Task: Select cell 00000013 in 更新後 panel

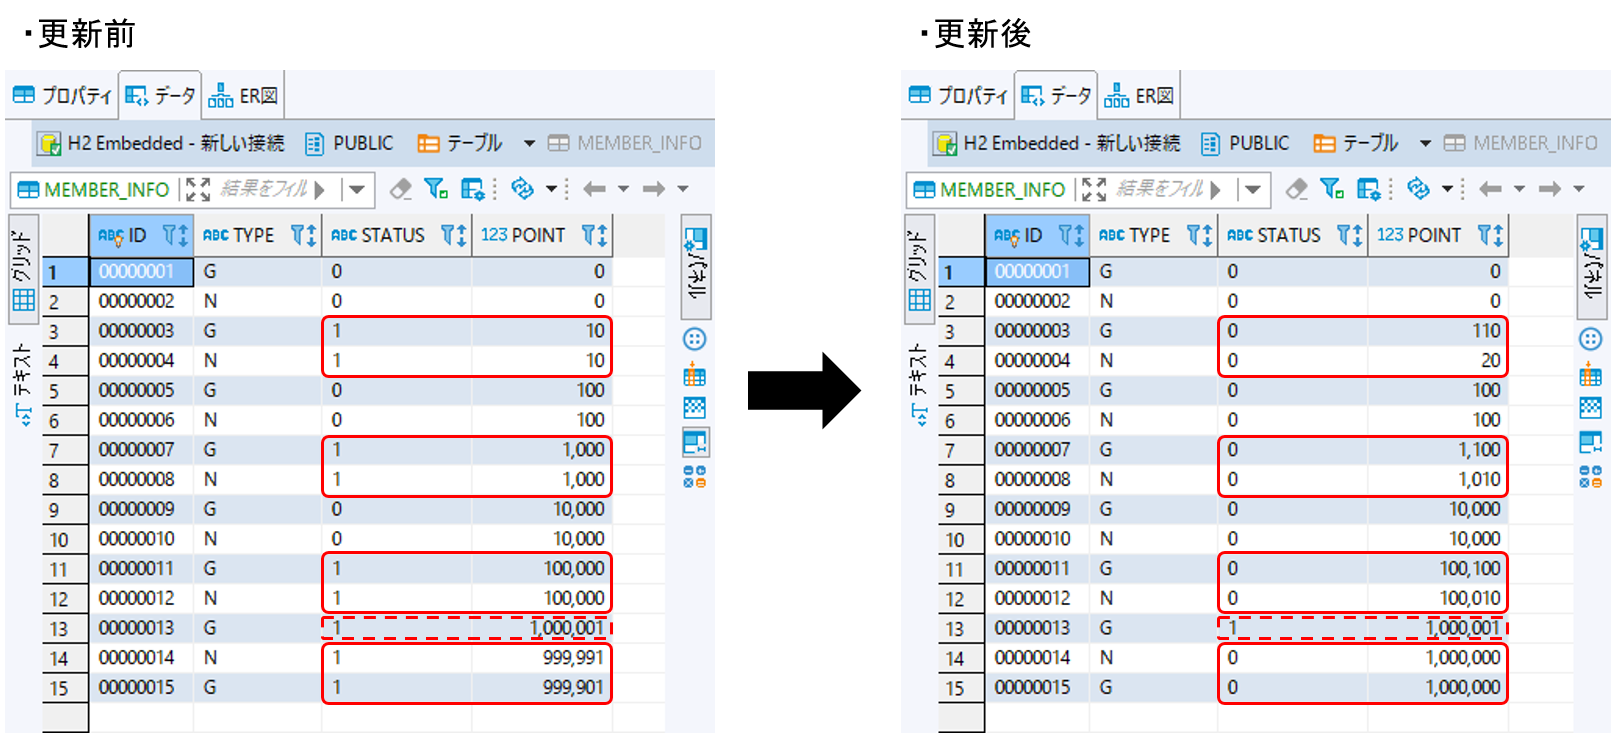Action: pos(1036,628)
